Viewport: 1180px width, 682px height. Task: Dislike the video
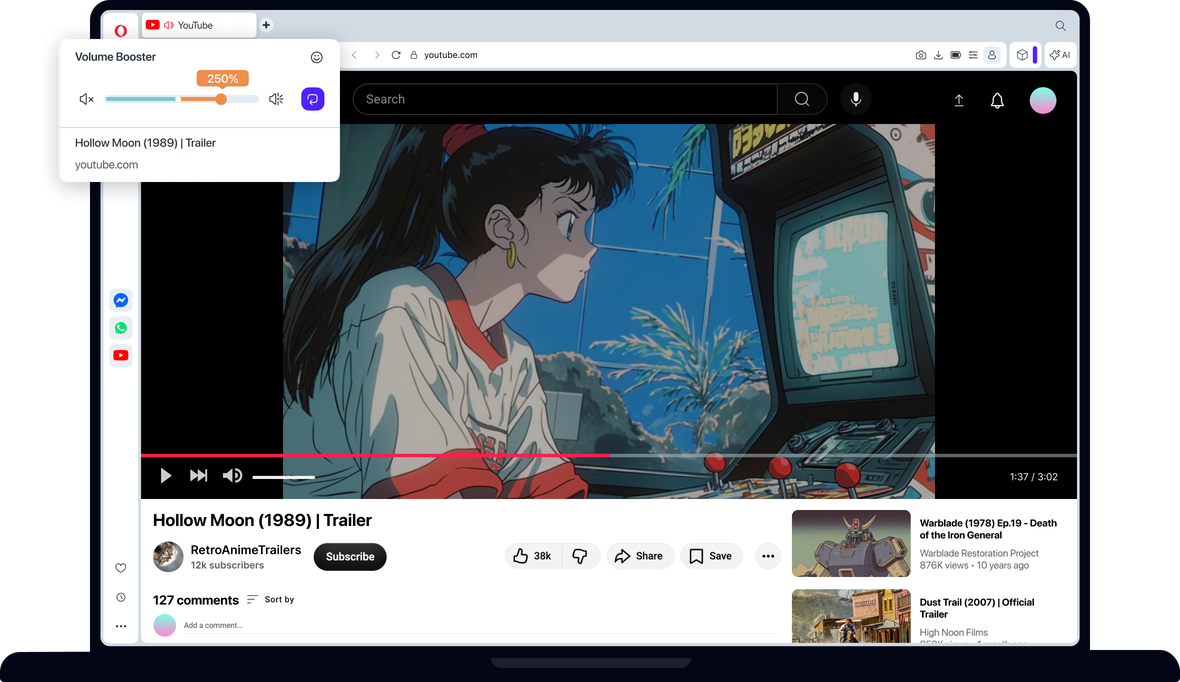580,556
